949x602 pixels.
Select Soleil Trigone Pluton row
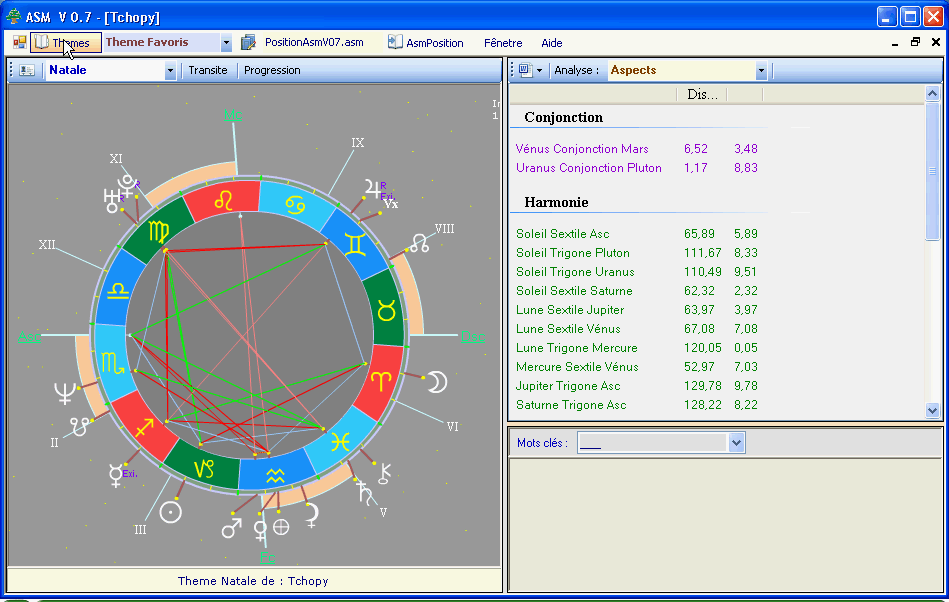click(636, 253)
